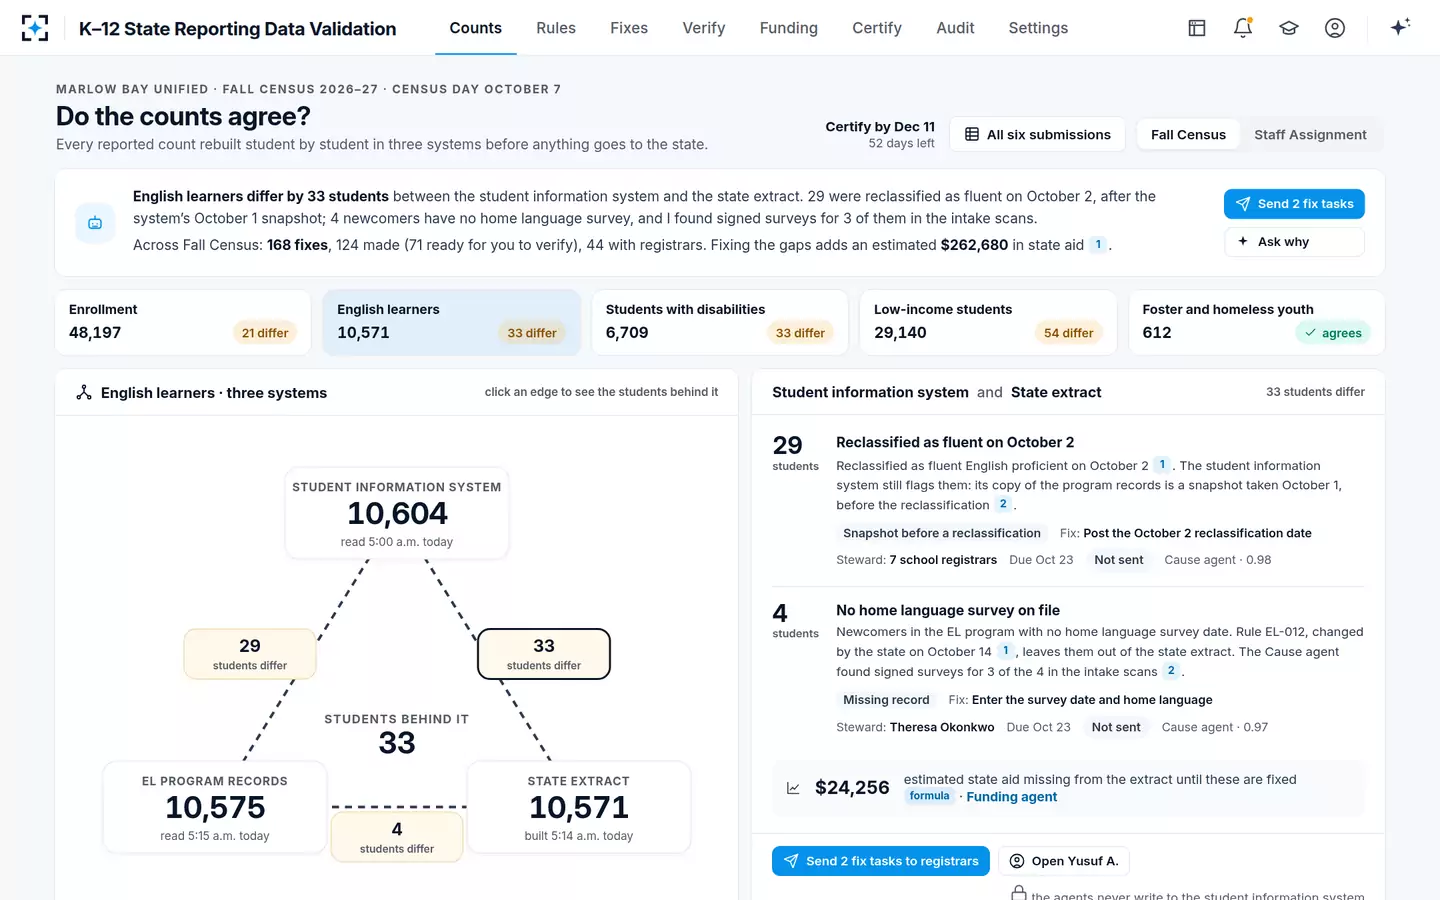Open notifications bell
The image size is (1440, 900).
[x=1243, y=28]
